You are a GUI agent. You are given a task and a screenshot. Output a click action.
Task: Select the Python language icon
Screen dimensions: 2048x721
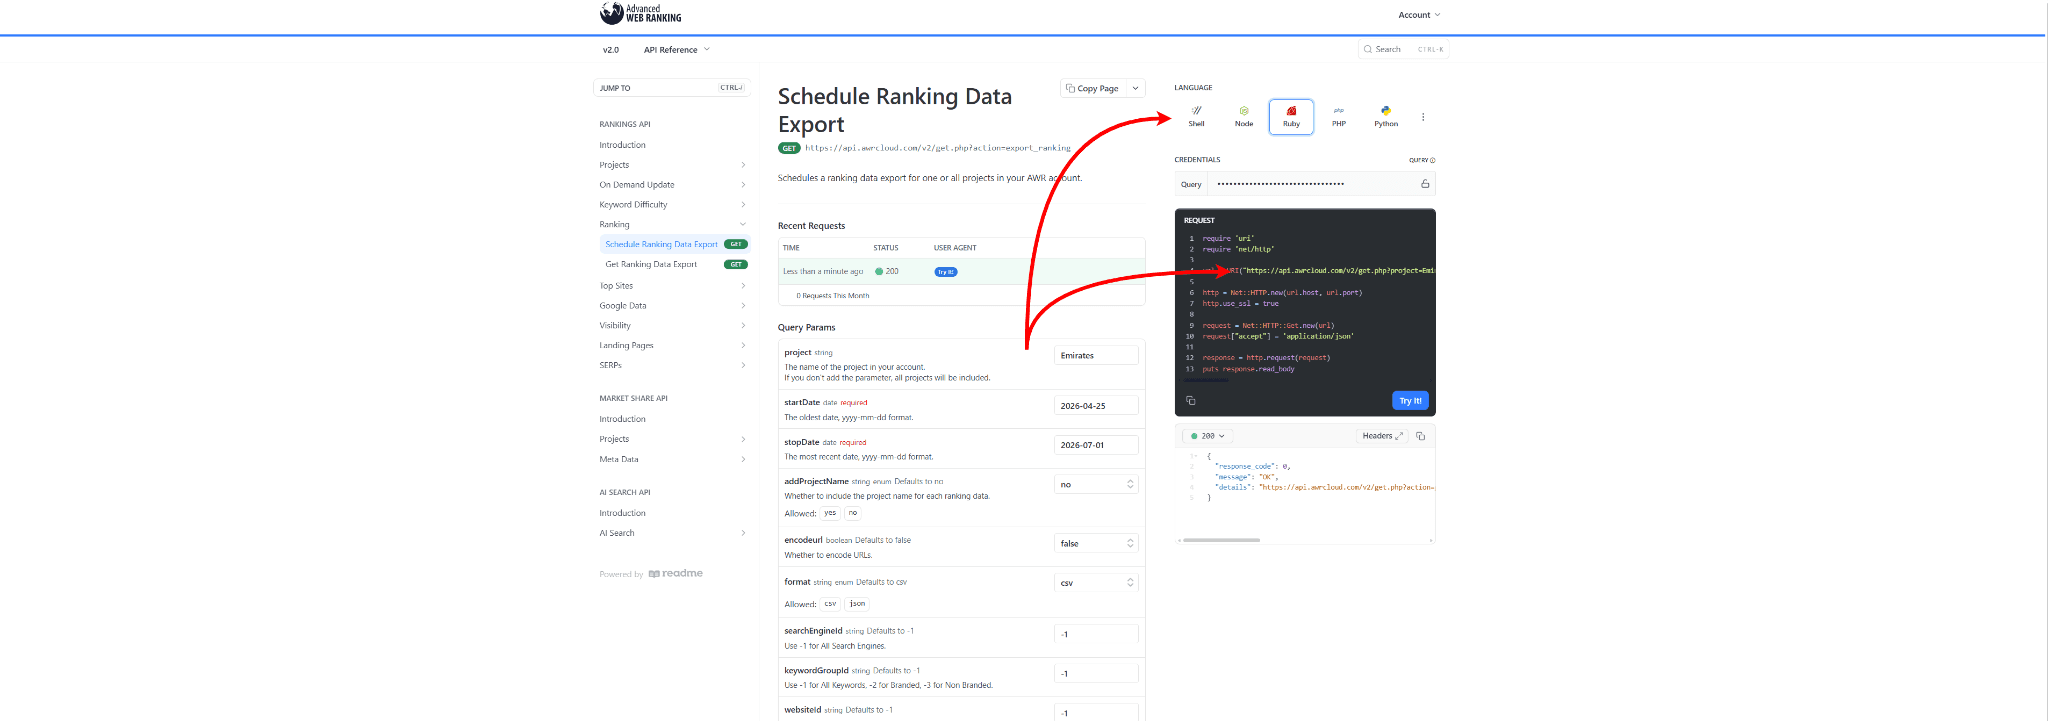tap(1386, 116)
